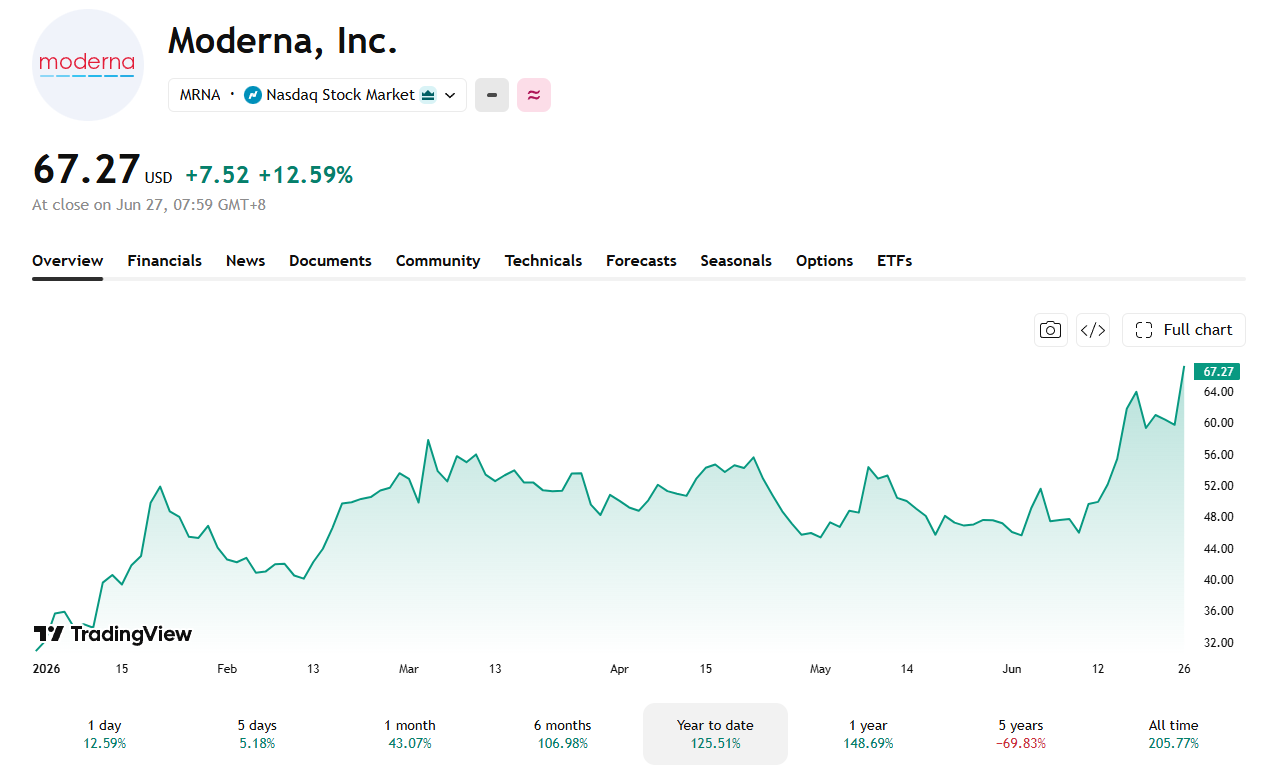1278x767 pixels.
Task: Open the Community tab
Action: click(x=438, y=261)
